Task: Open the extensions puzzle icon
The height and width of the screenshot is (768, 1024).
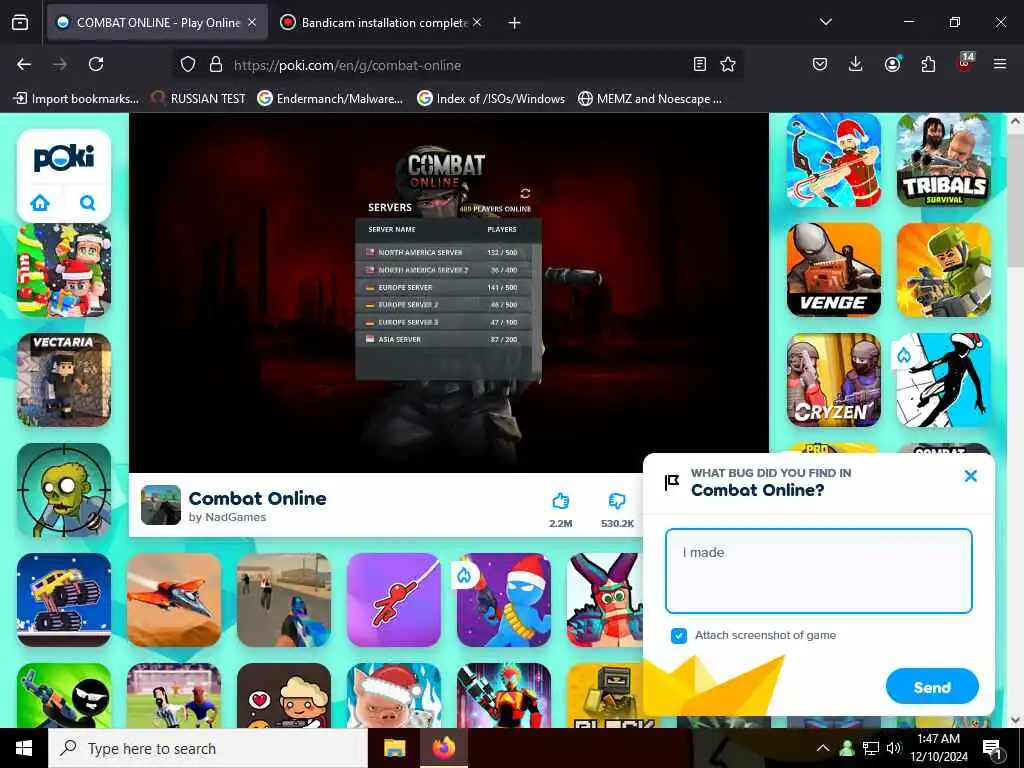Action: 928,64
